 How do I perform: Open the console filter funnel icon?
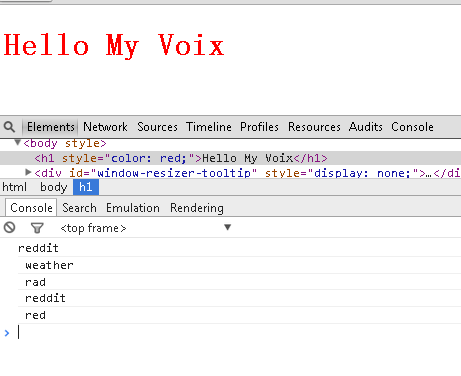[37, 228]
